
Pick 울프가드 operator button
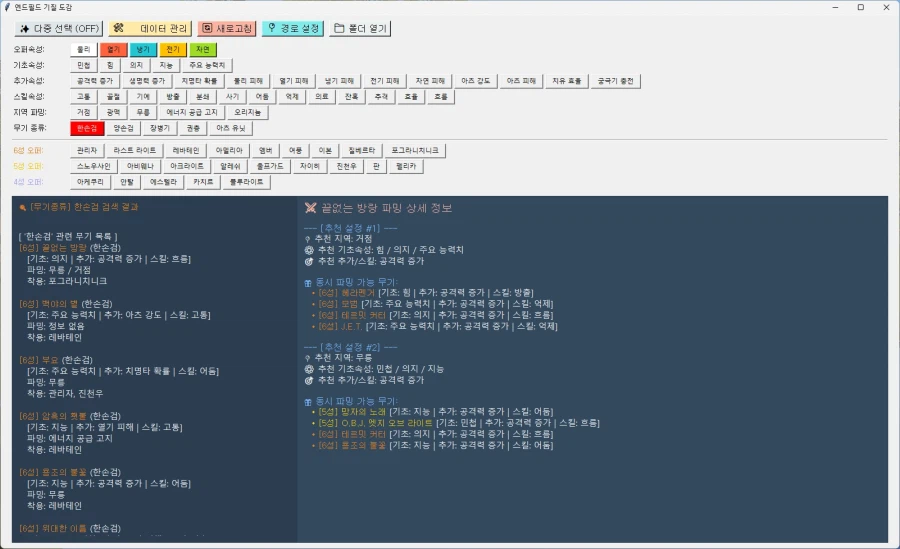[x=270, y=166]
